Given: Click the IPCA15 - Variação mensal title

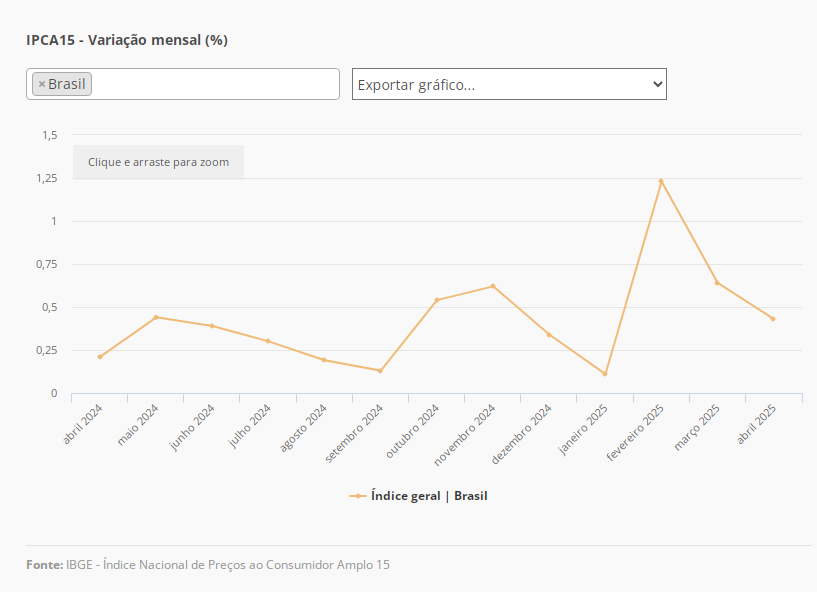Looking at the screenshot, I should coord(127,40).
